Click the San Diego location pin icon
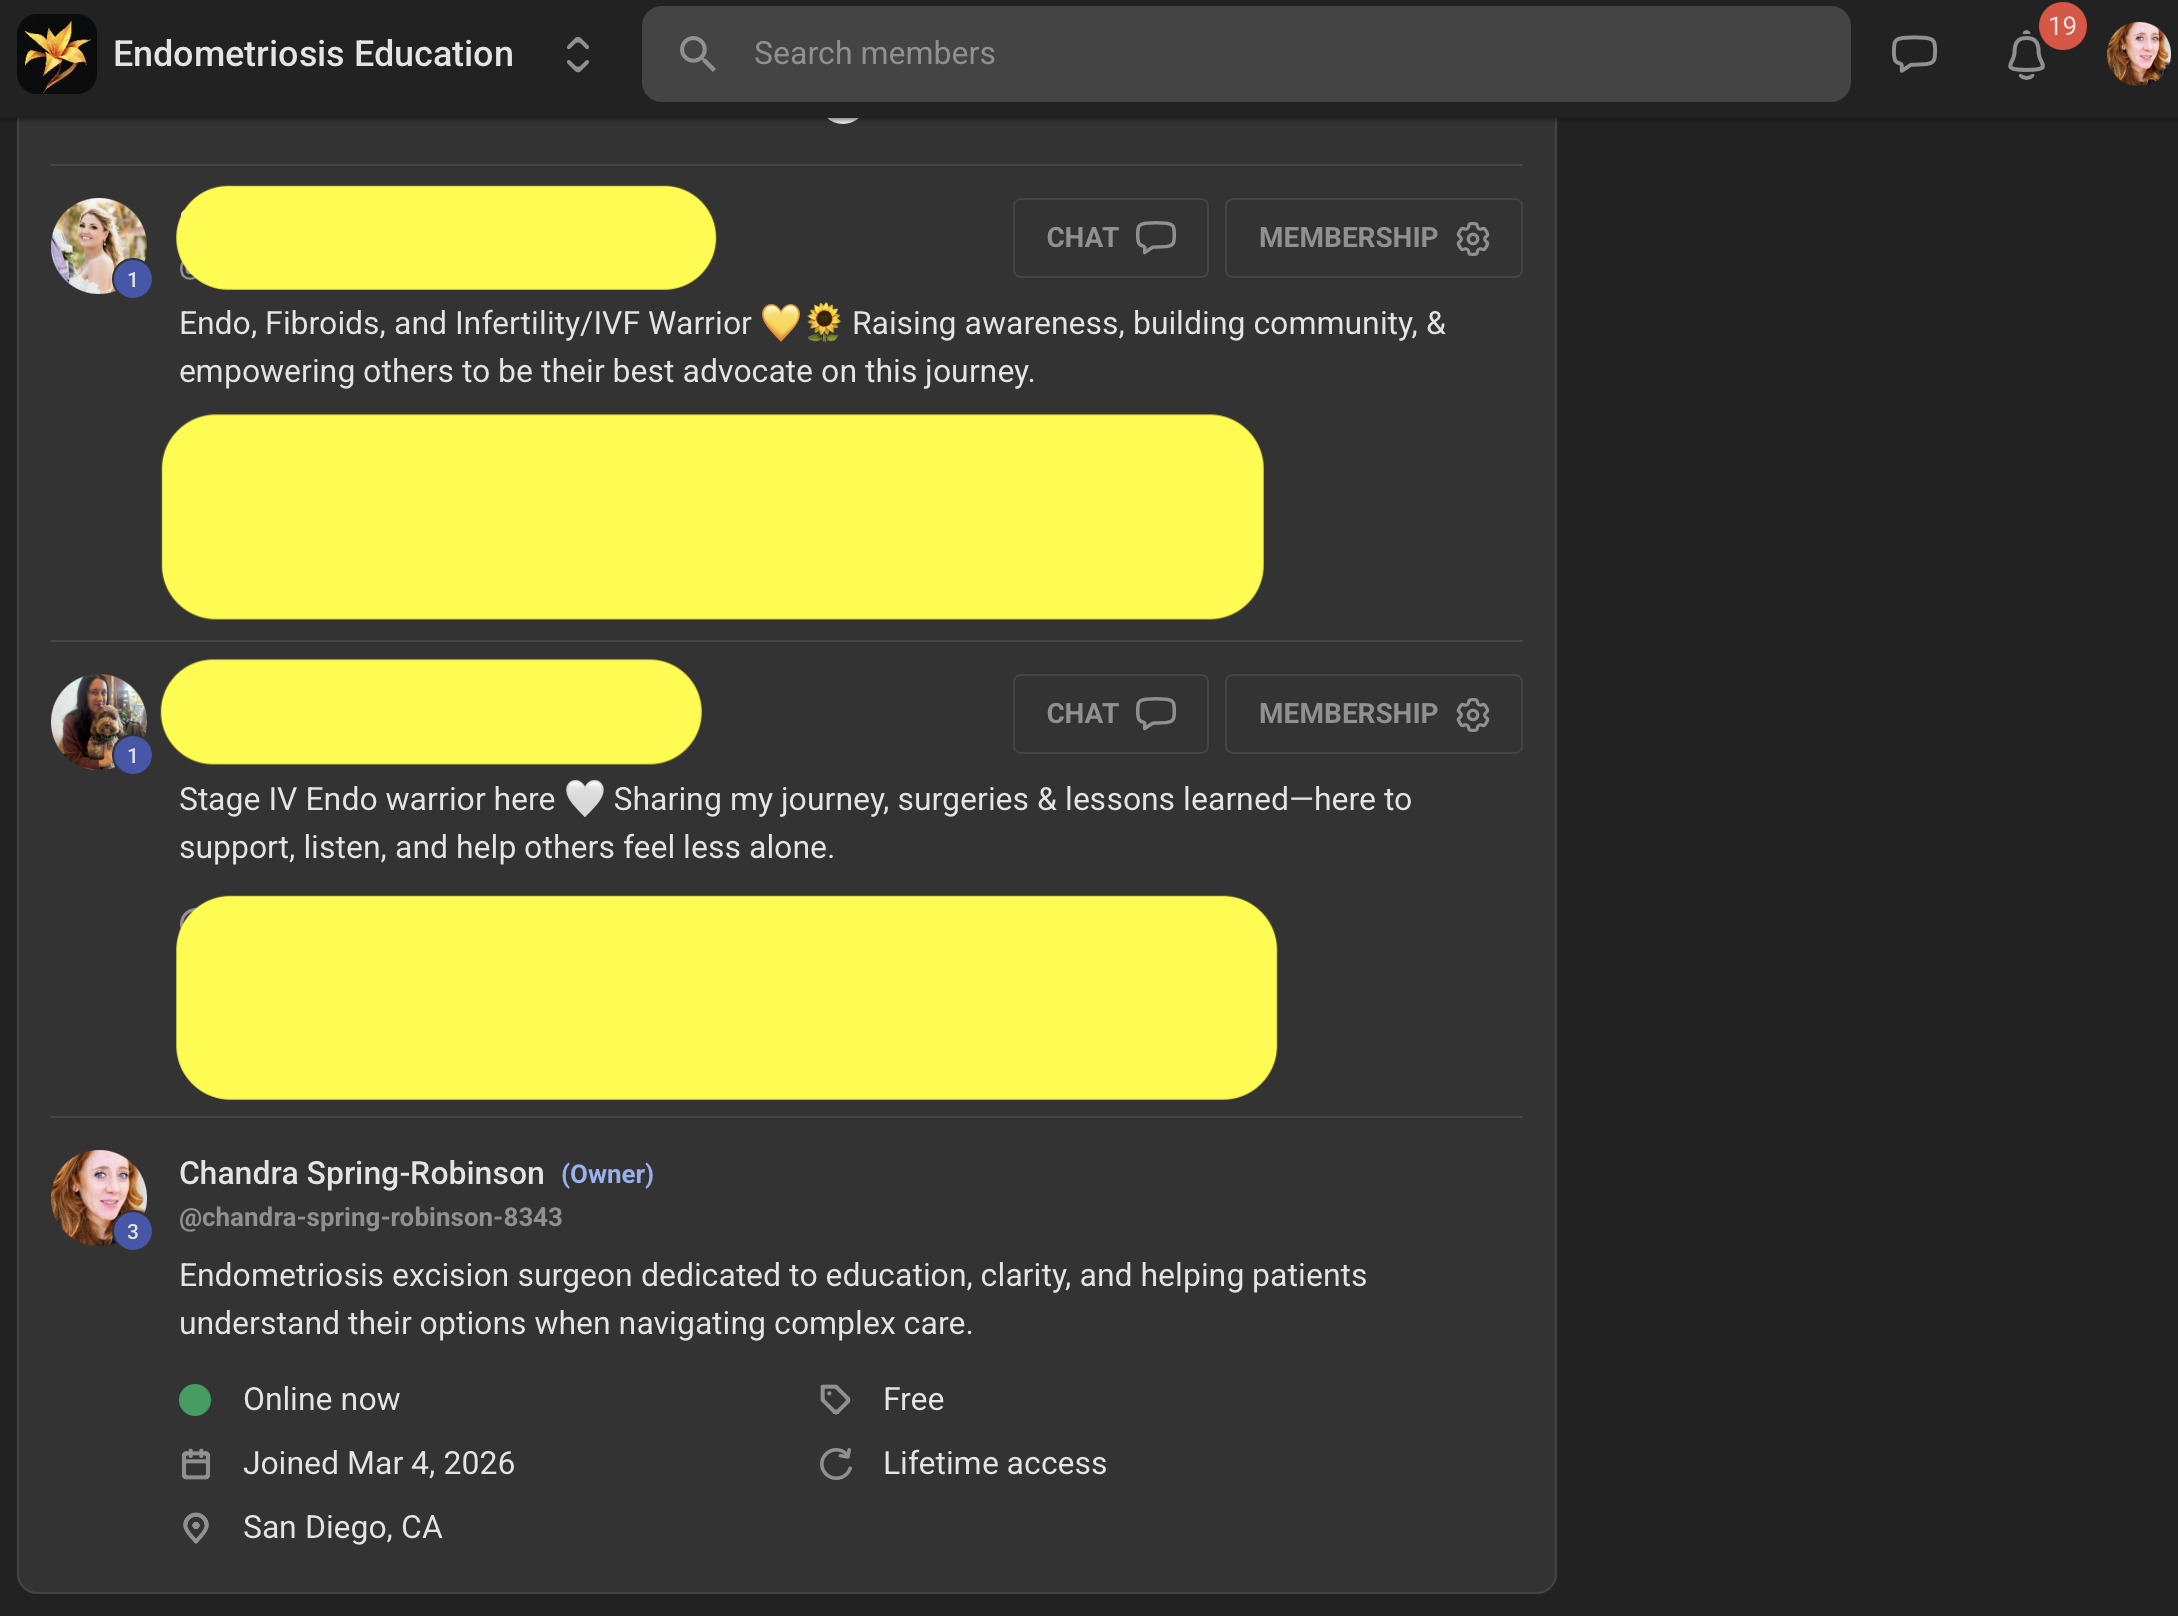Screen dimensions: 2178x1616 (196, 1527)
